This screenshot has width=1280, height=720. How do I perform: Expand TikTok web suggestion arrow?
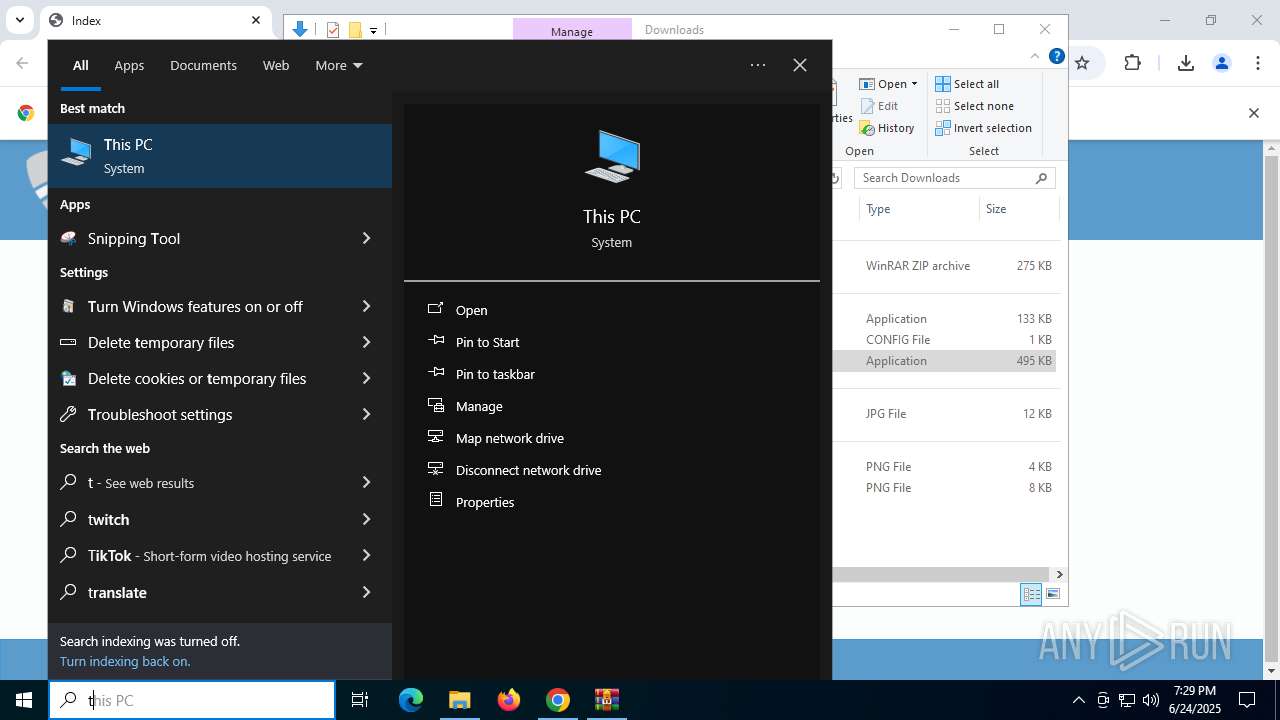click(366, 555)
